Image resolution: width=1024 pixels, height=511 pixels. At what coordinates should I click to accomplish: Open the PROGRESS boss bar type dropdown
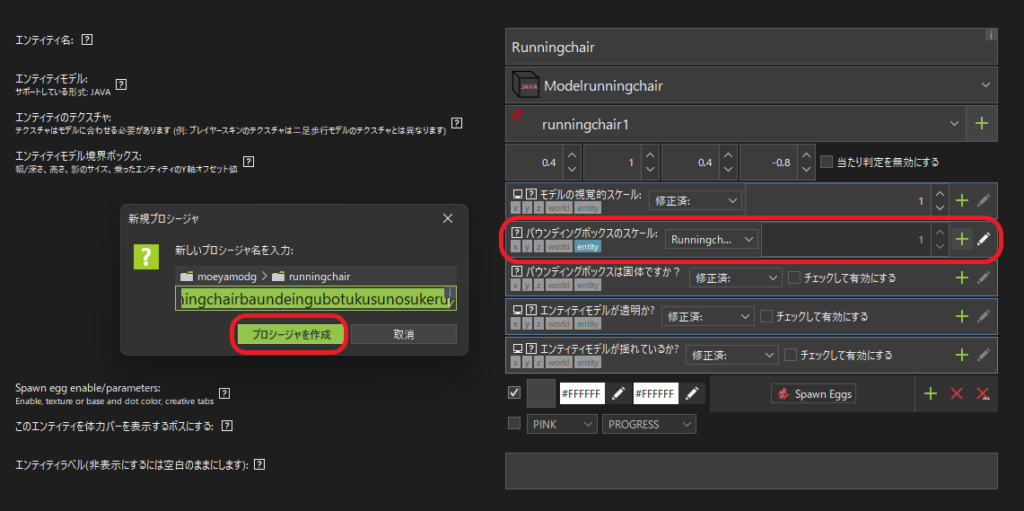pyautogui.click(x=649, y=425)
